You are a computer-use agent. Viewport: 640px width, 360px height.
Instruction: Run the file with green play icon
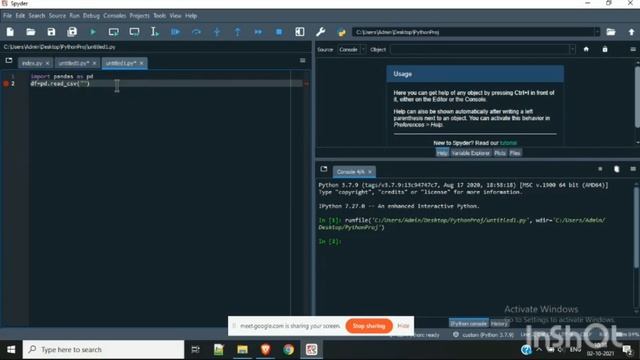point(93,32)
